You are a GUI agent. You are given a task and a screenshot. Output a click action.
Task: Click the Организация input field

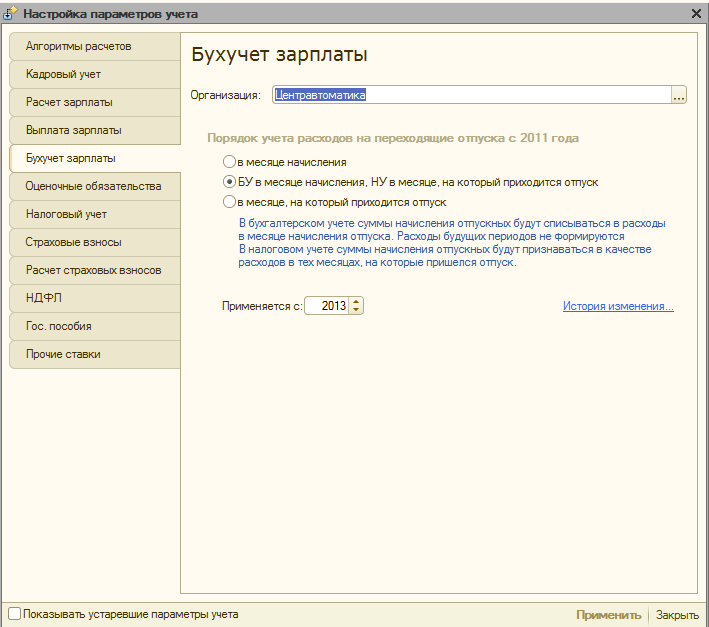point(470,95)
